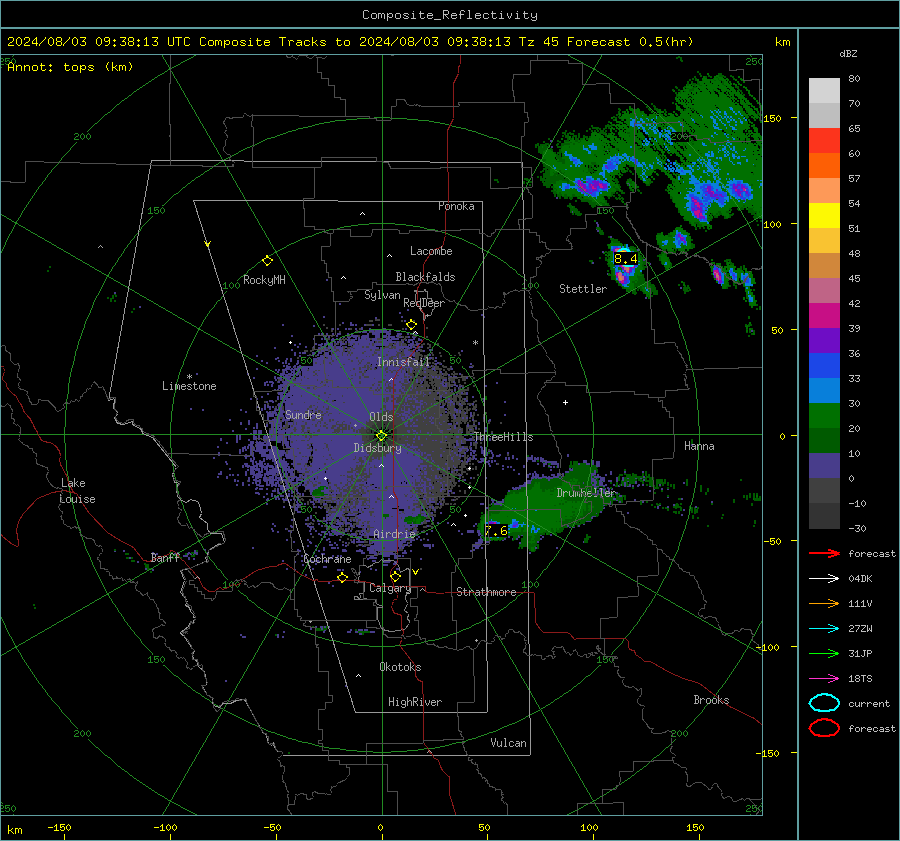Viewport: 900px width, 841px height.
Task: Click the red forecast ellipse legend icon
Action: point(824,728)
